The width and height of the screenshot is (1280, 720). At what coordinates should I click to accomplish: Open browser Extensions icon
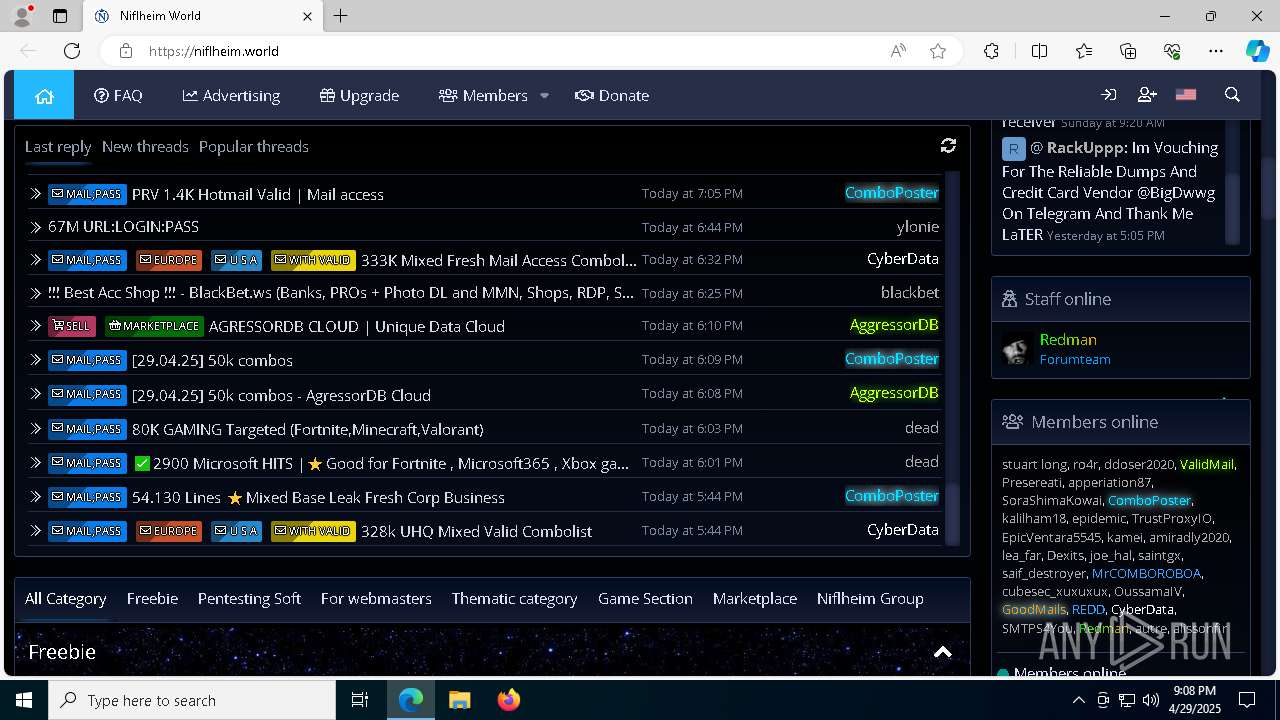(991, 51)
